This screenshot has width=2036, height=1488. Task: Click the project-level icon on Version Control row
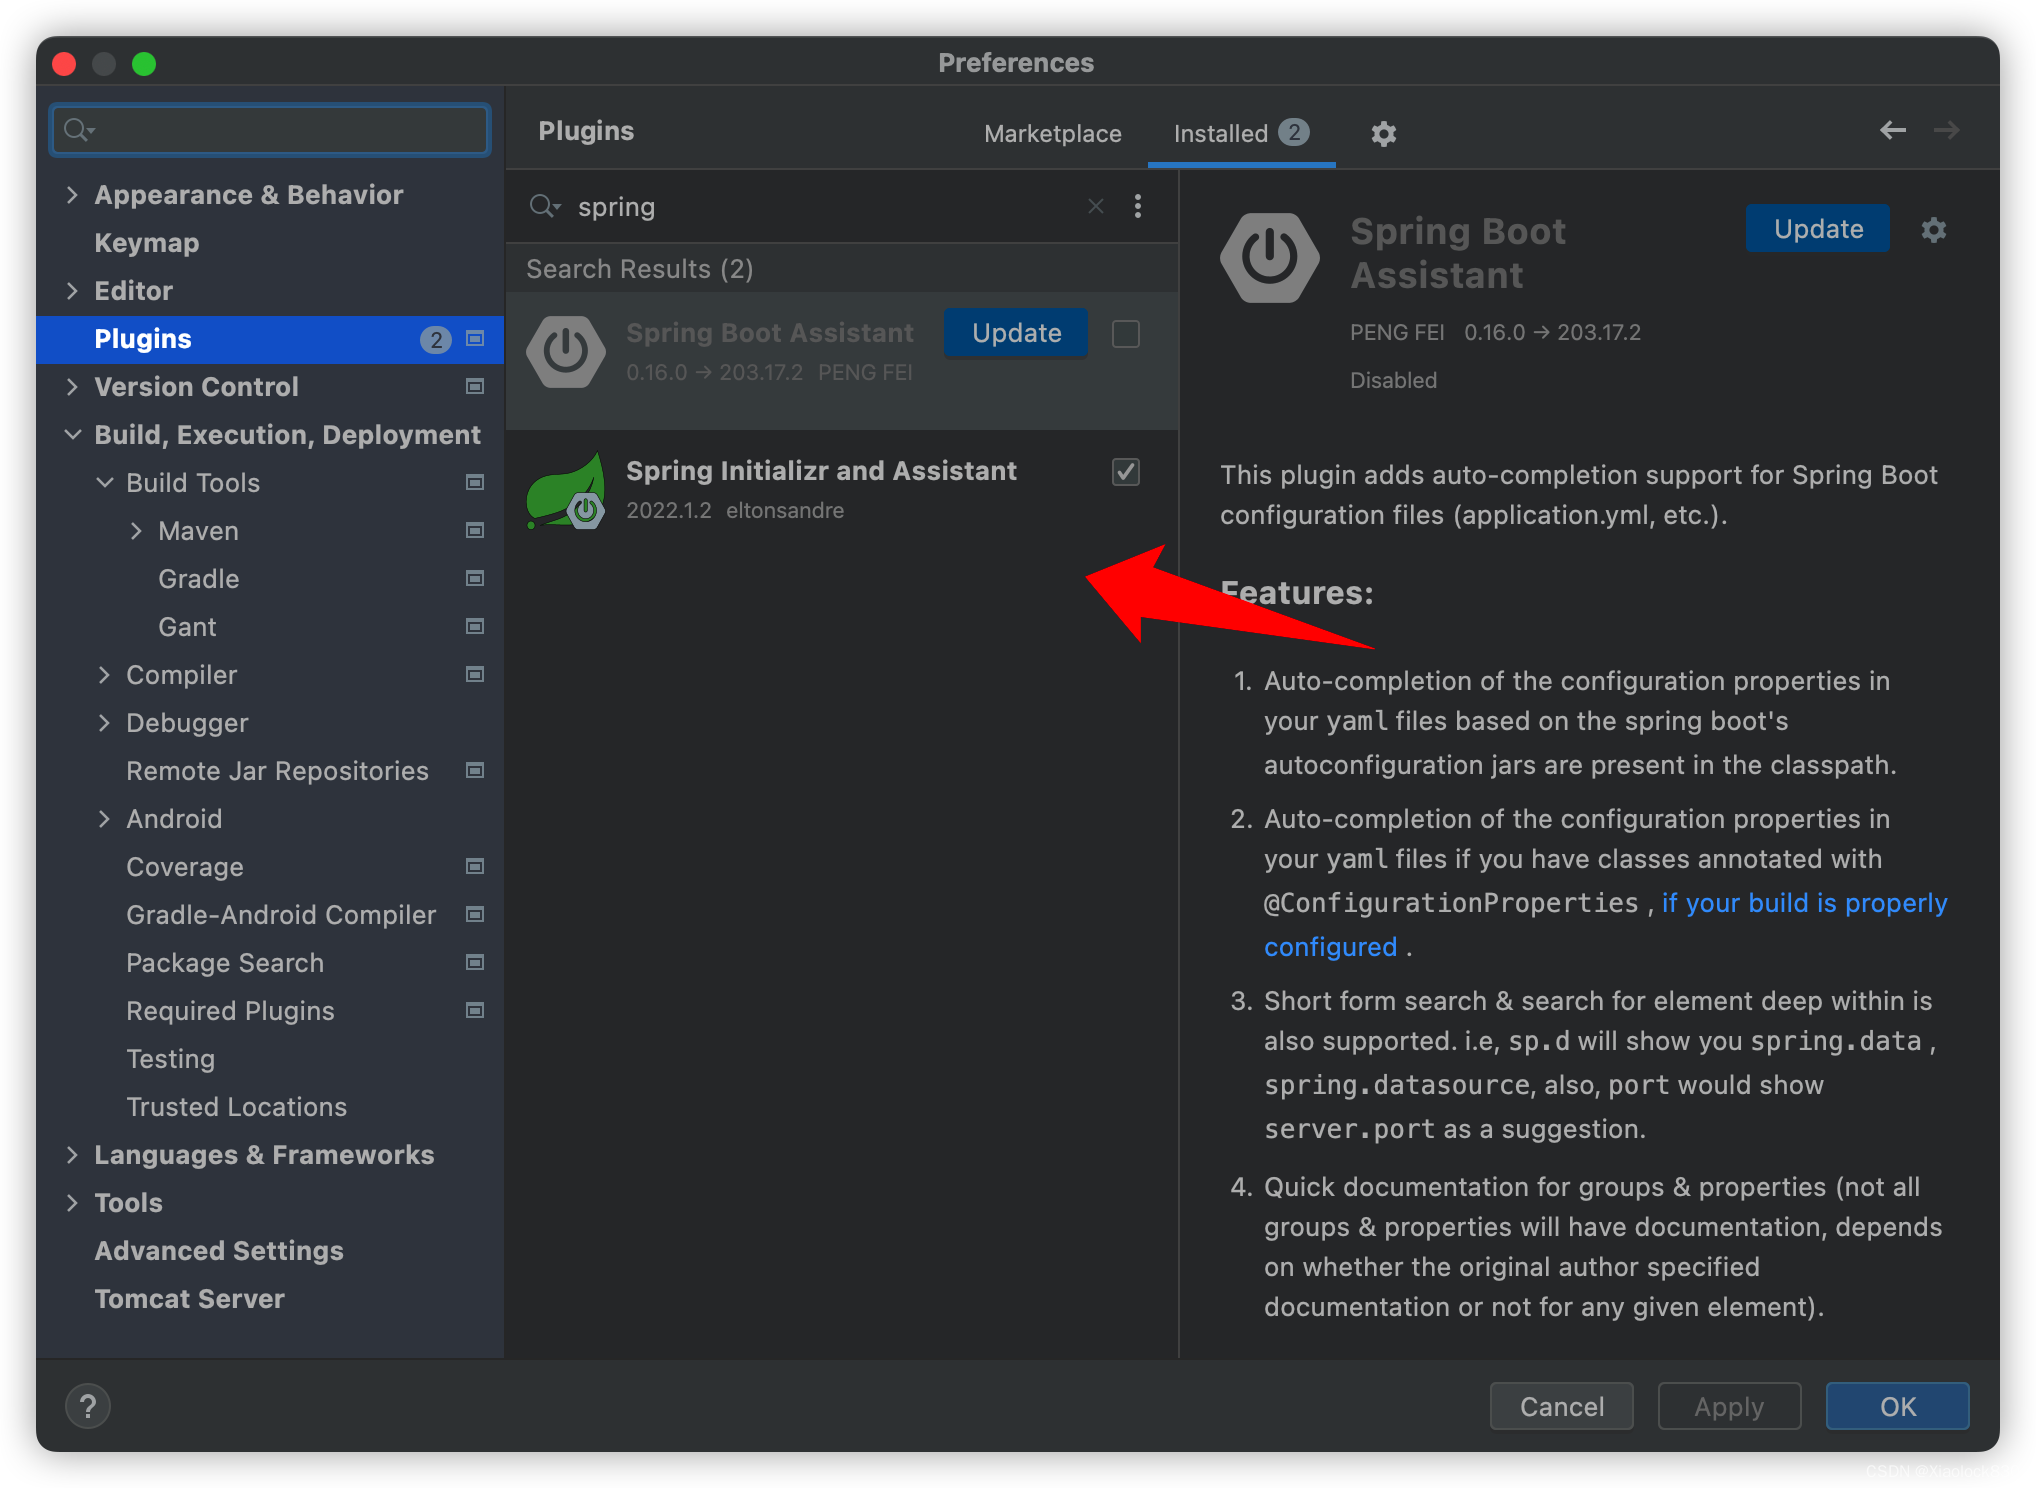click(475, 387)
